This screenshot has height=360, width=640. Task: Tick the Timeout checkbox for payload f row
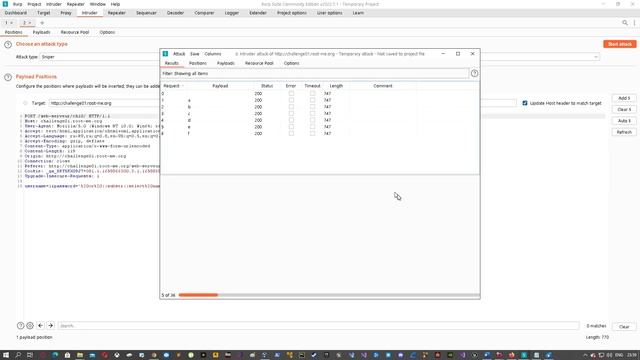[x=312, y=133]
